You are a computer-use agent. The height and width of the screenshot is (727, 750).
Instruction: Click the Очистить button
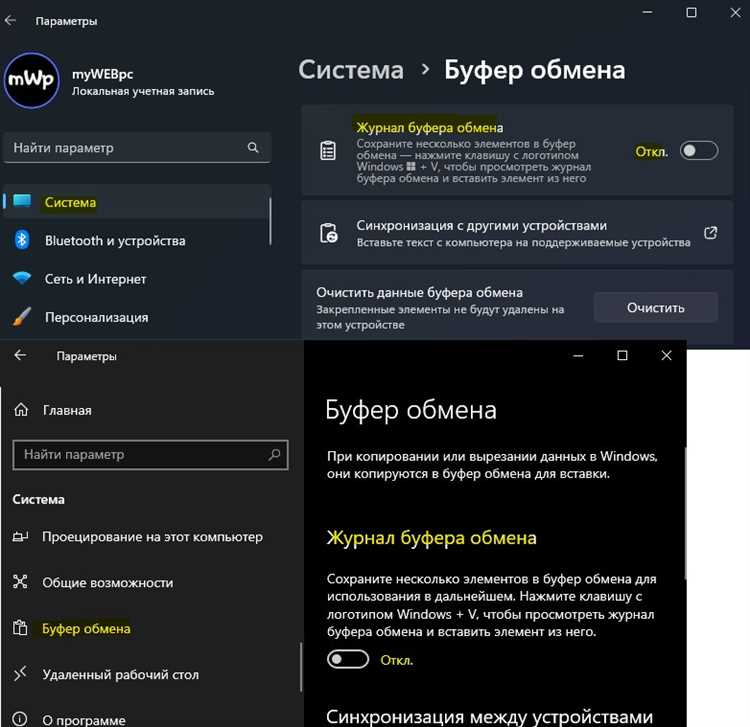pyautogui.click(x=655, y=308)
